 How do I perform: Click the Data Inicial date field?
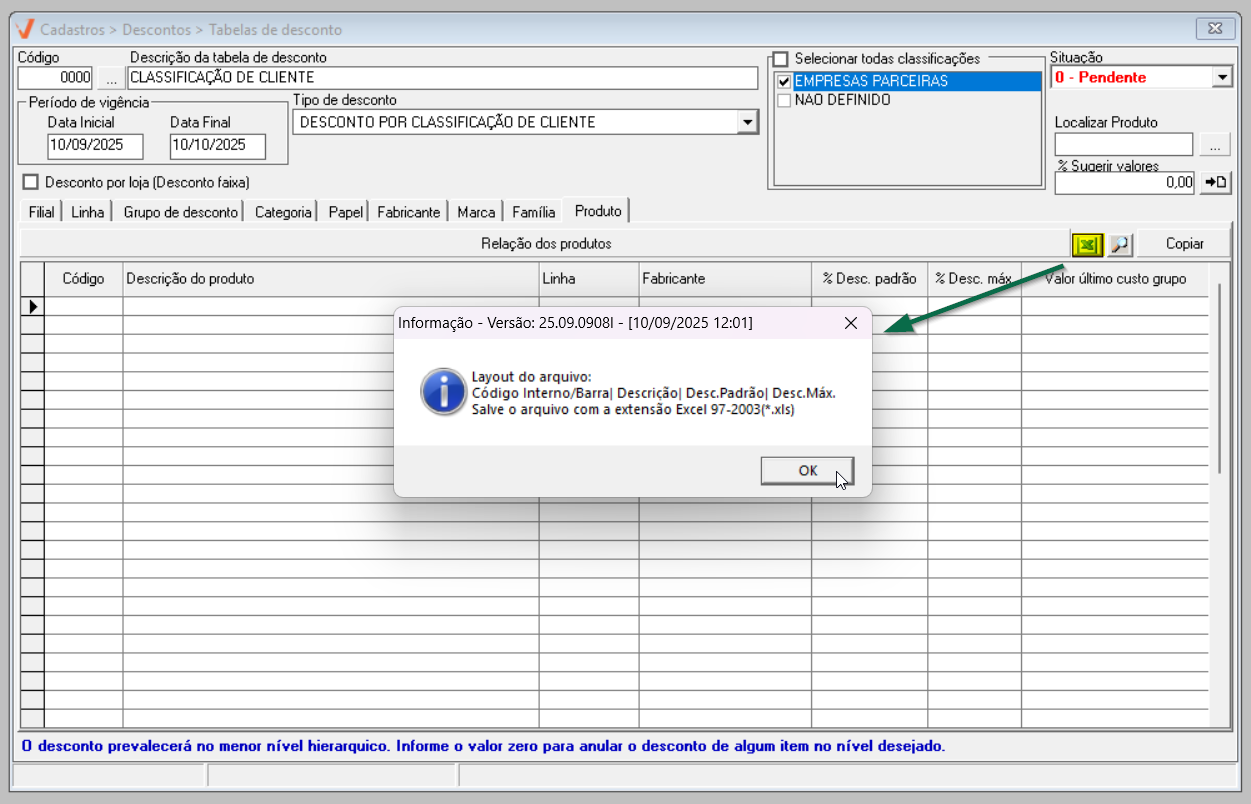pos(95,146)
